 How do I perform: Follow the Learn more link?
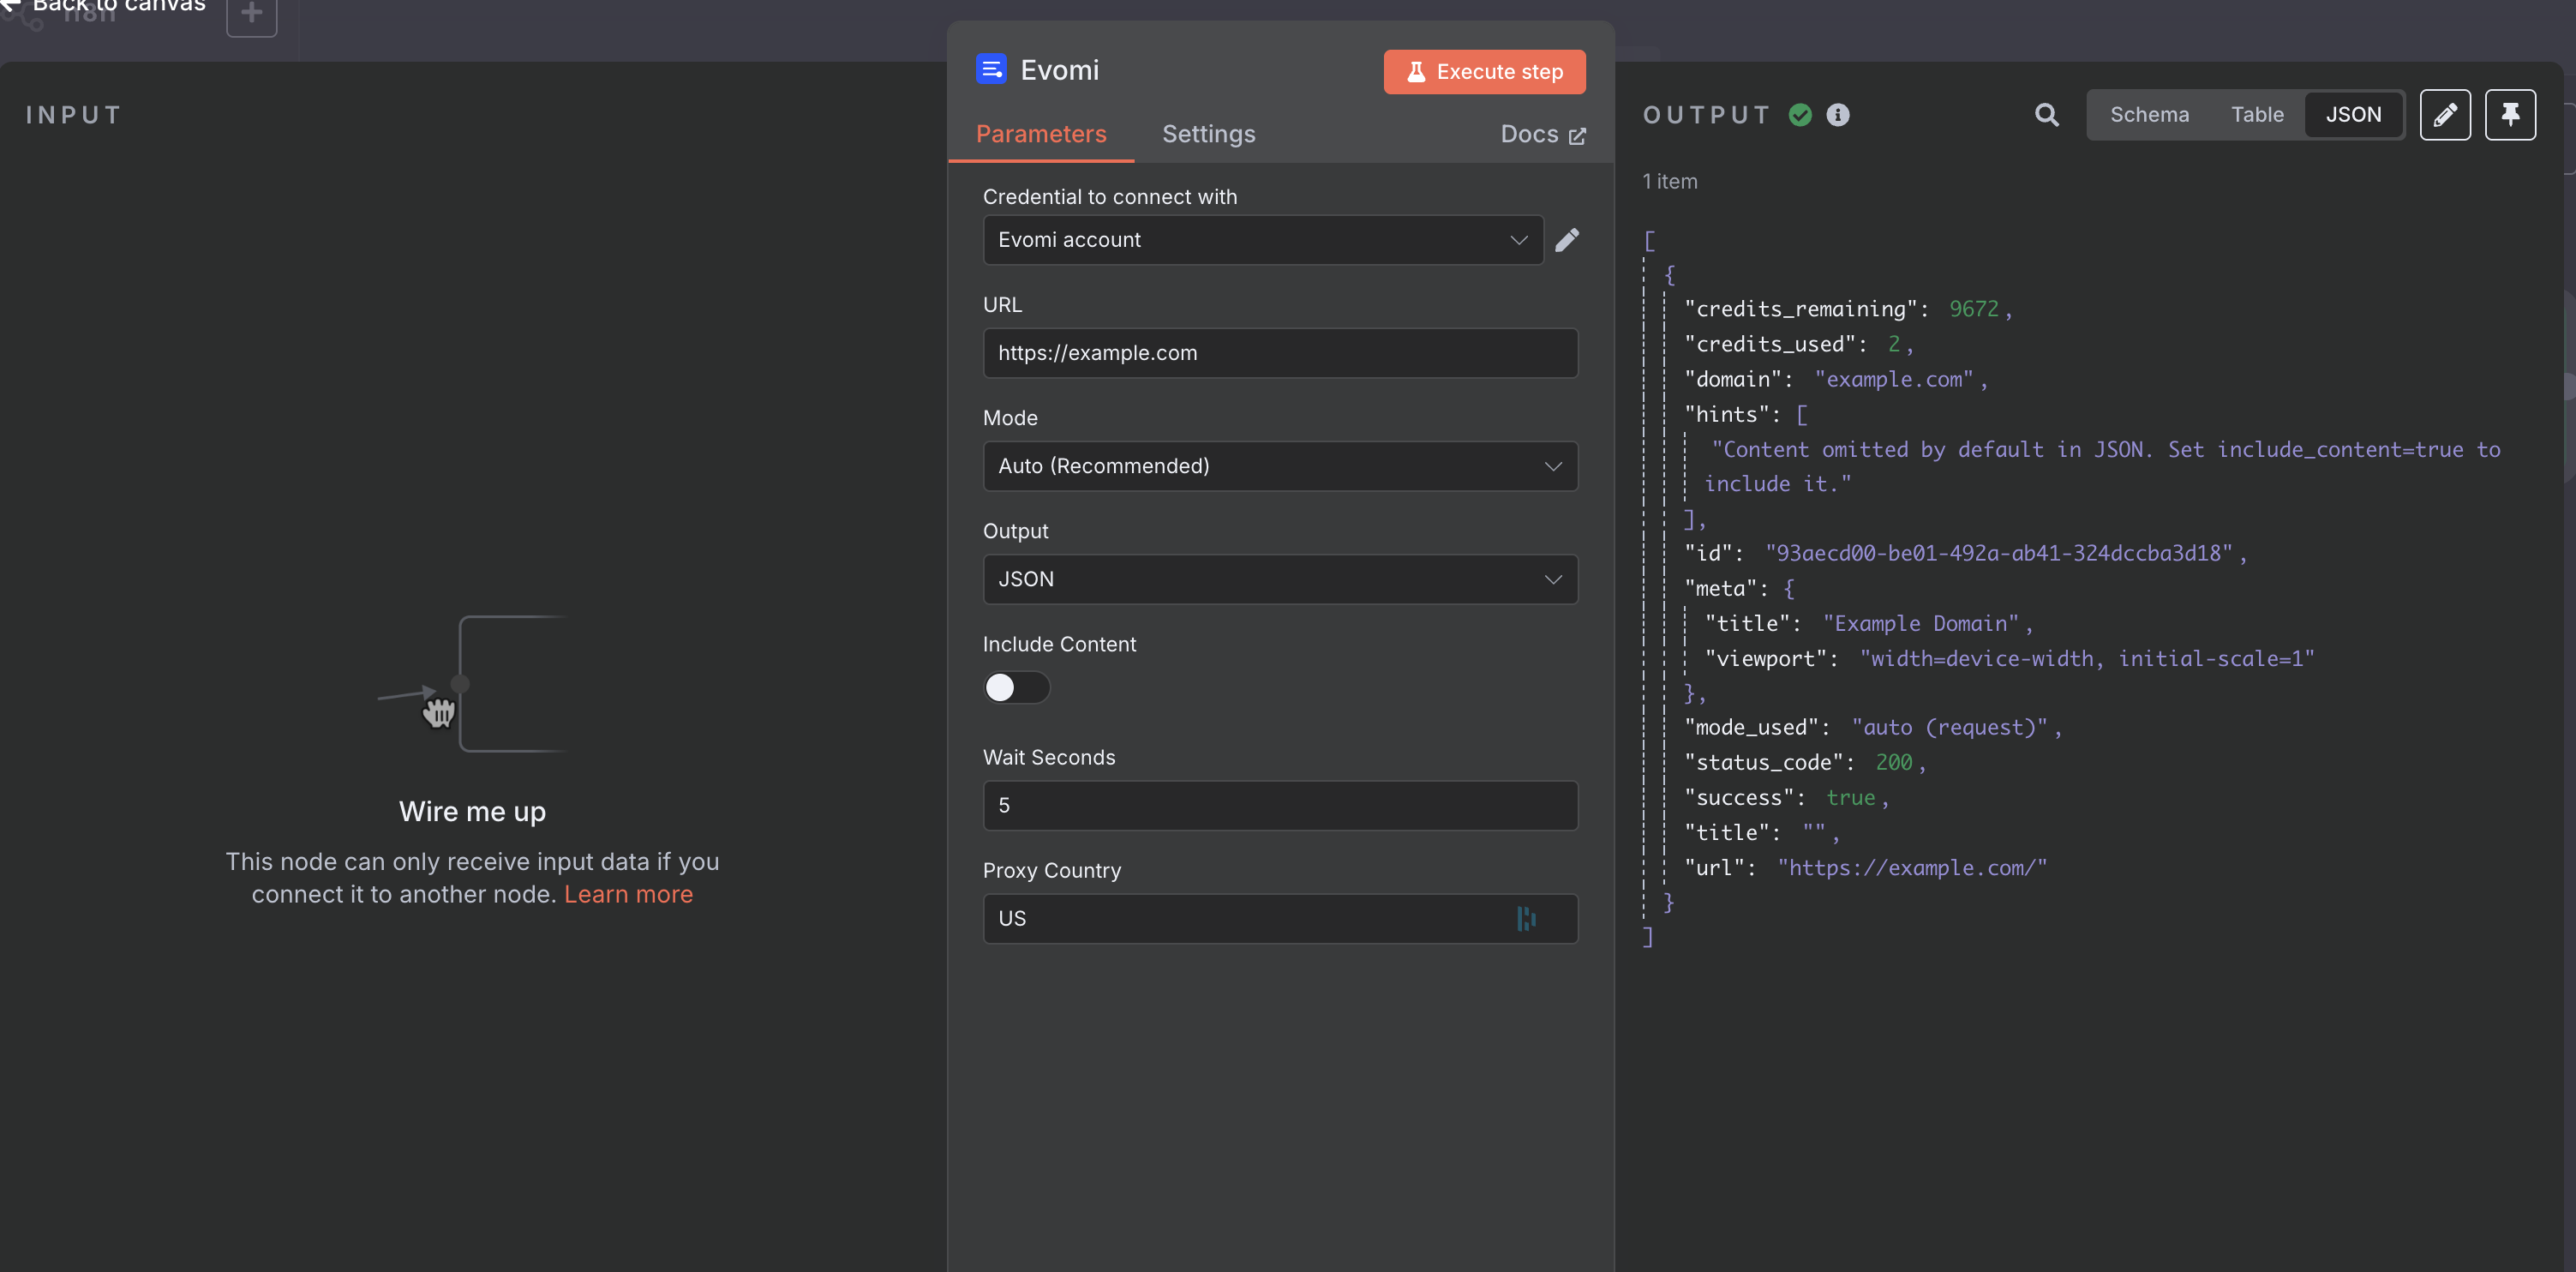[628, 894]
